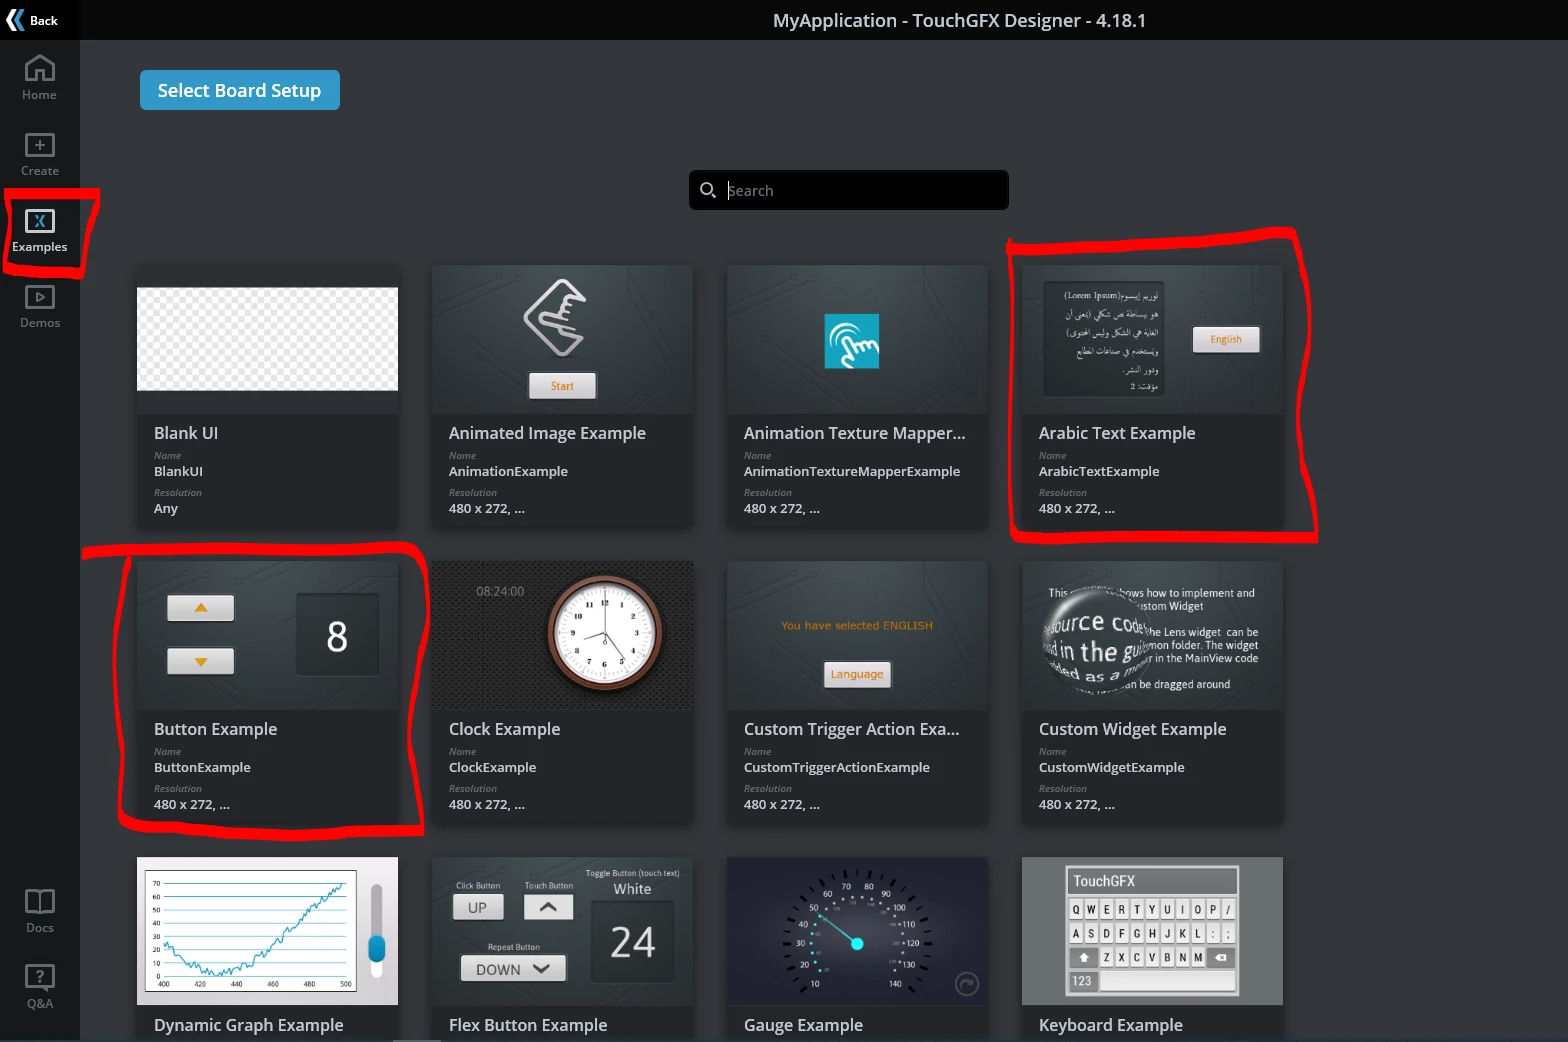
Task: Choose the Animation Texture Mapper thumbnail
Action: point(857,339)
